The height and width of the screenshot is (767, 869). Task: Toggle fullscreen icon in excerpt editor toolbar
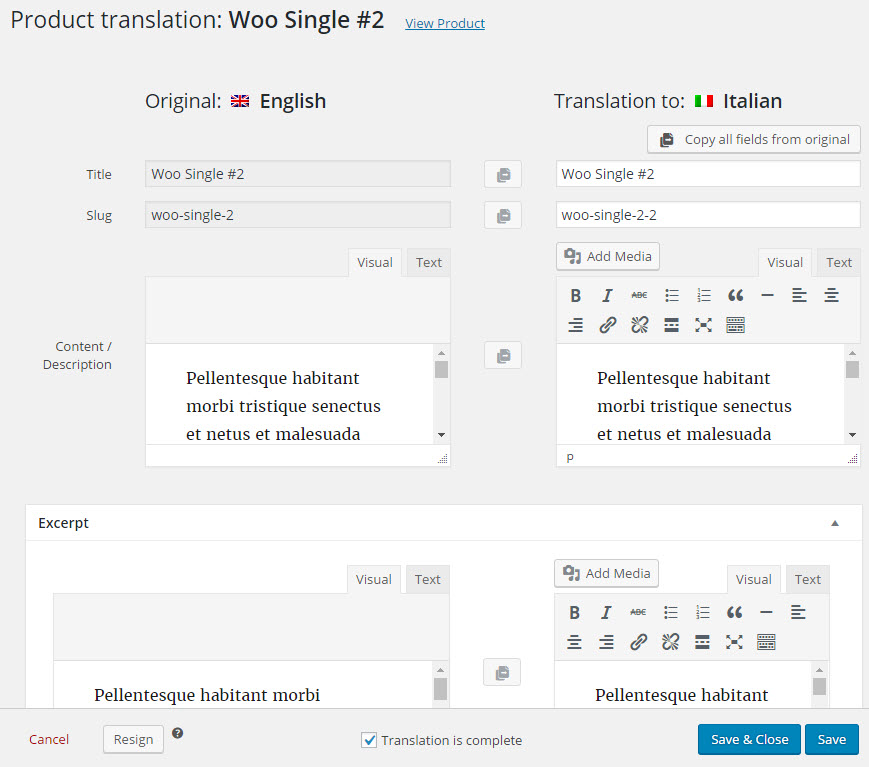(734, 642)
